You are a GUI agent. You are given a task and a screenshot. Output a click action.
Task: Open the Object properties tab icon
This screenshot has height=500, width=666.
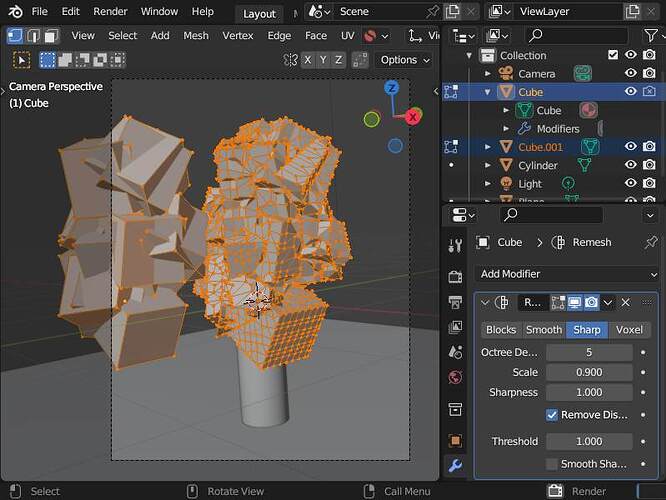click(455, 441)
